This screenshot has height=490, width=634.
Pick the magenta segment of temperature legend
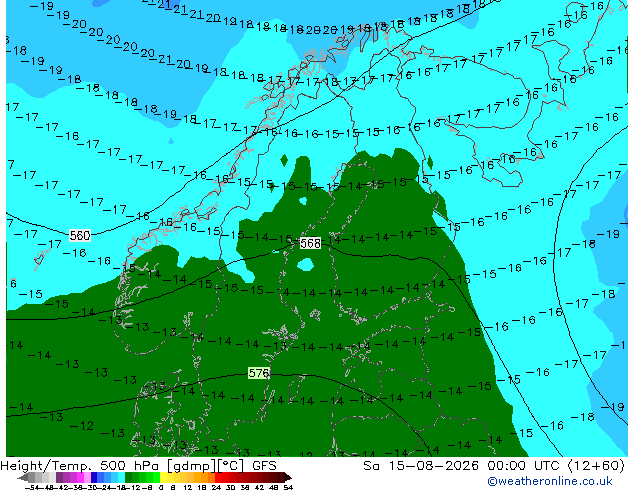(x=80, y=477)
